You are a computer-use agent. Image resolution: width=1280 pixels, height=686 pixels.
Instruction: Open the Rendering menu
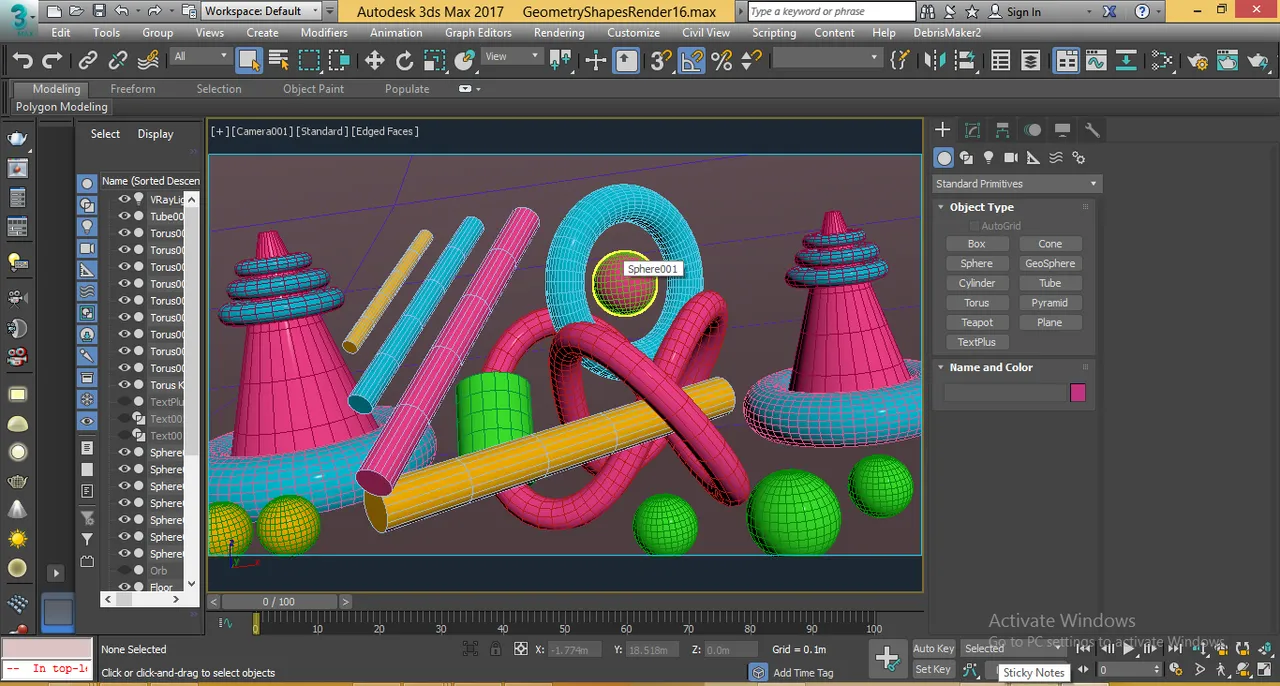click(x=559, y=32)
